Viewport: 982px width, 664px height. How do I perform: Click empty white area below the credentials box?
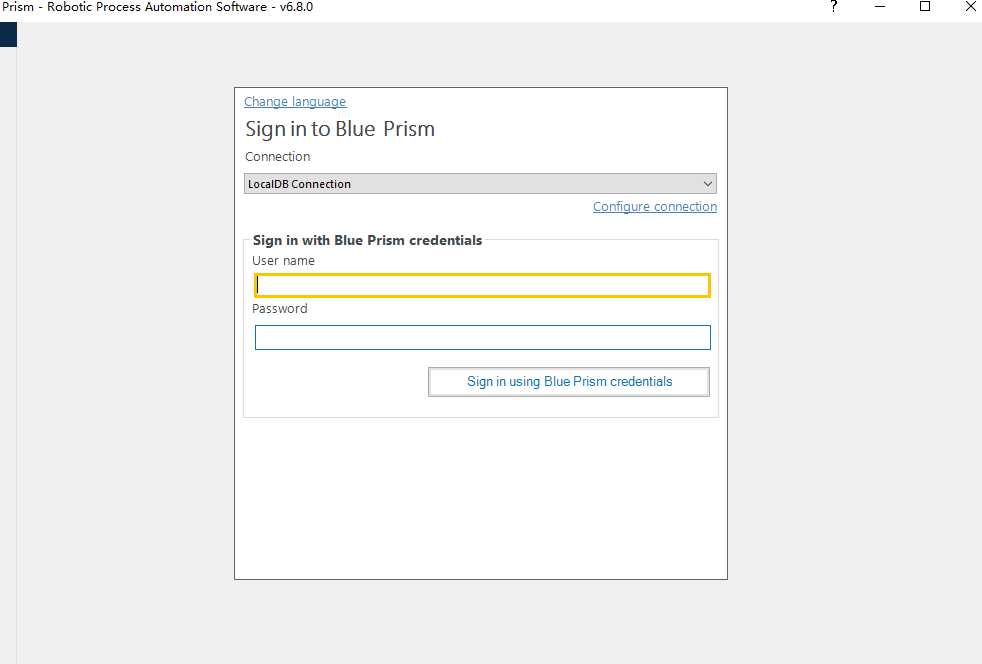click(x=480, y=500)
